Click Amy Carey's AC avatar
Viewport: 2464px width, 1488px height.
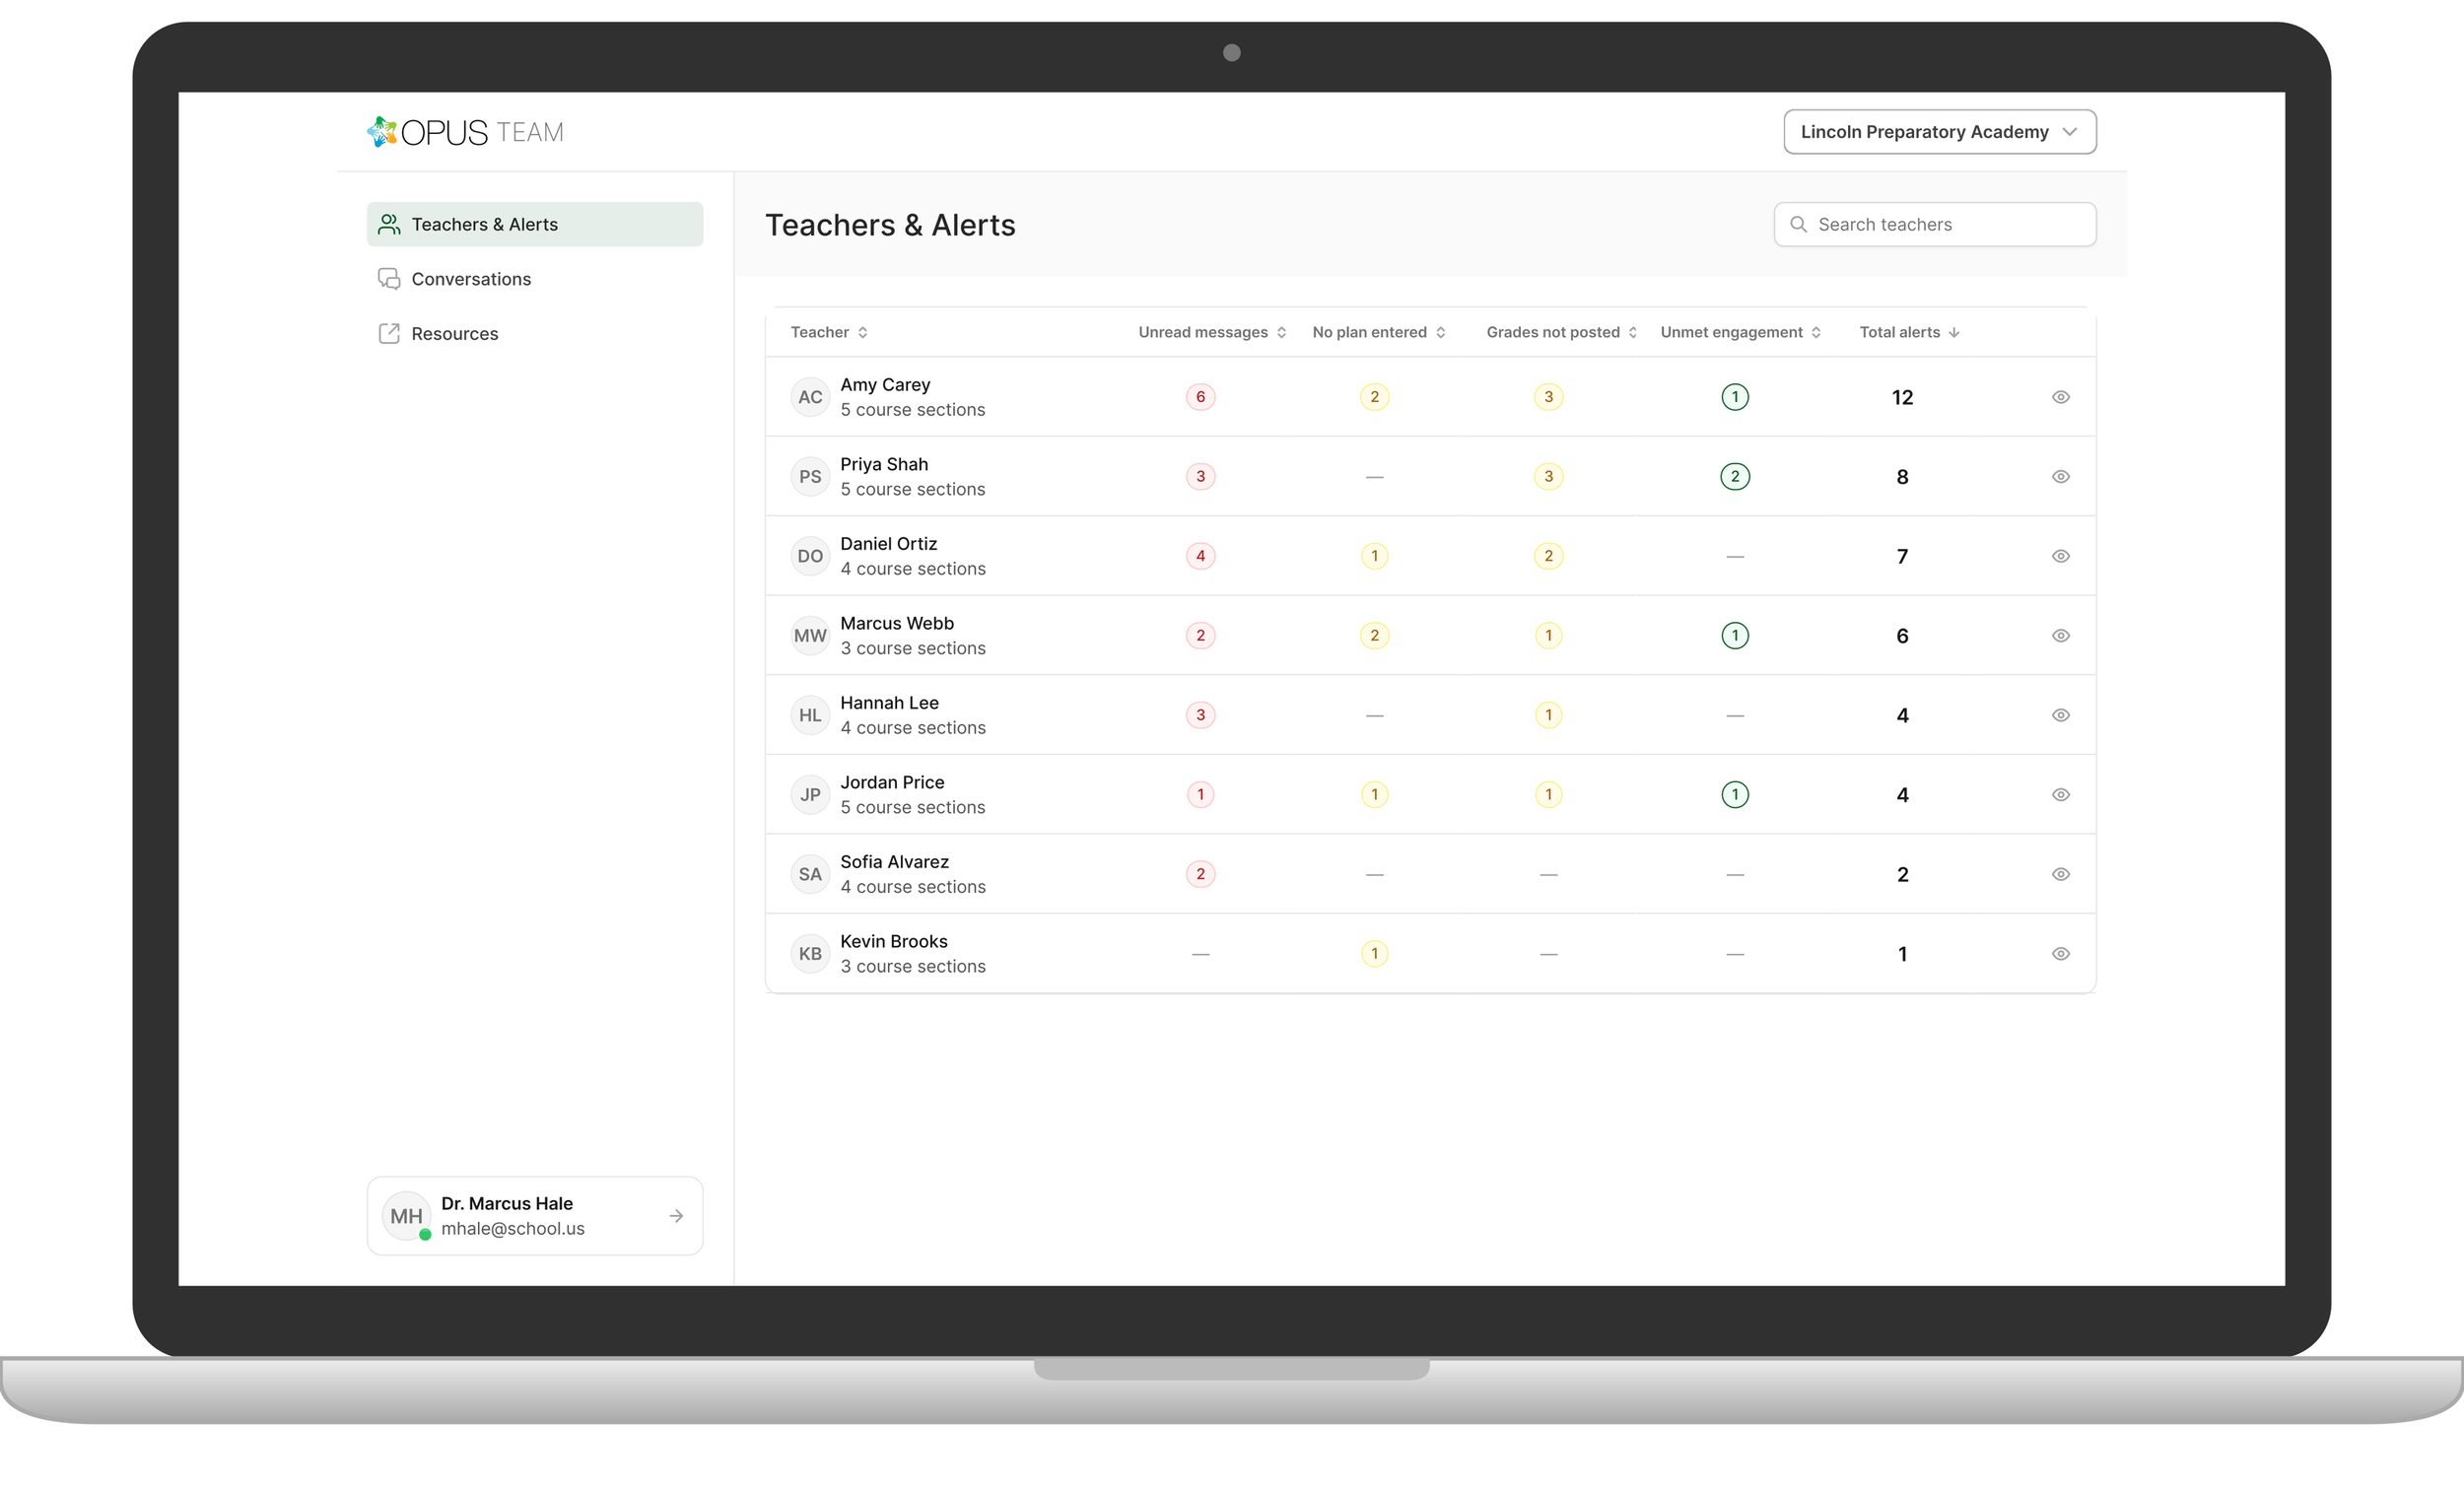(810, 397)
